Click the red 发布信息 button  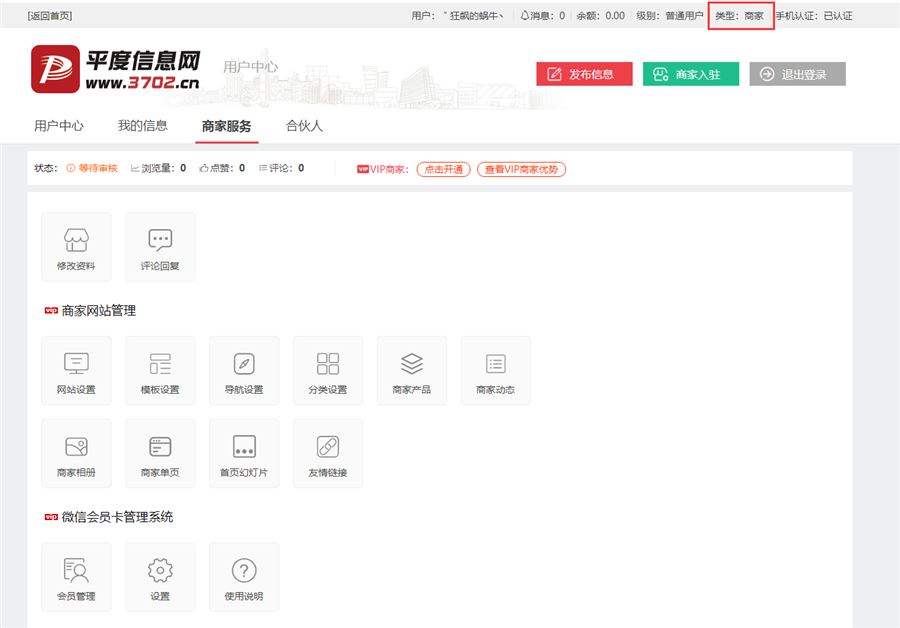tap(584, 74)
